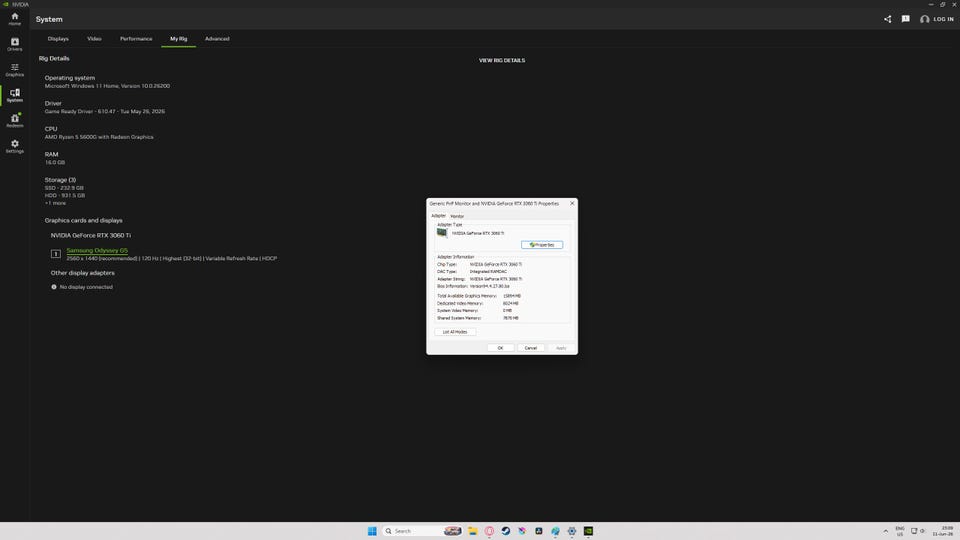Select the Adapter tab in Properties dialog
960x540 pixels.
pos(438,216)
